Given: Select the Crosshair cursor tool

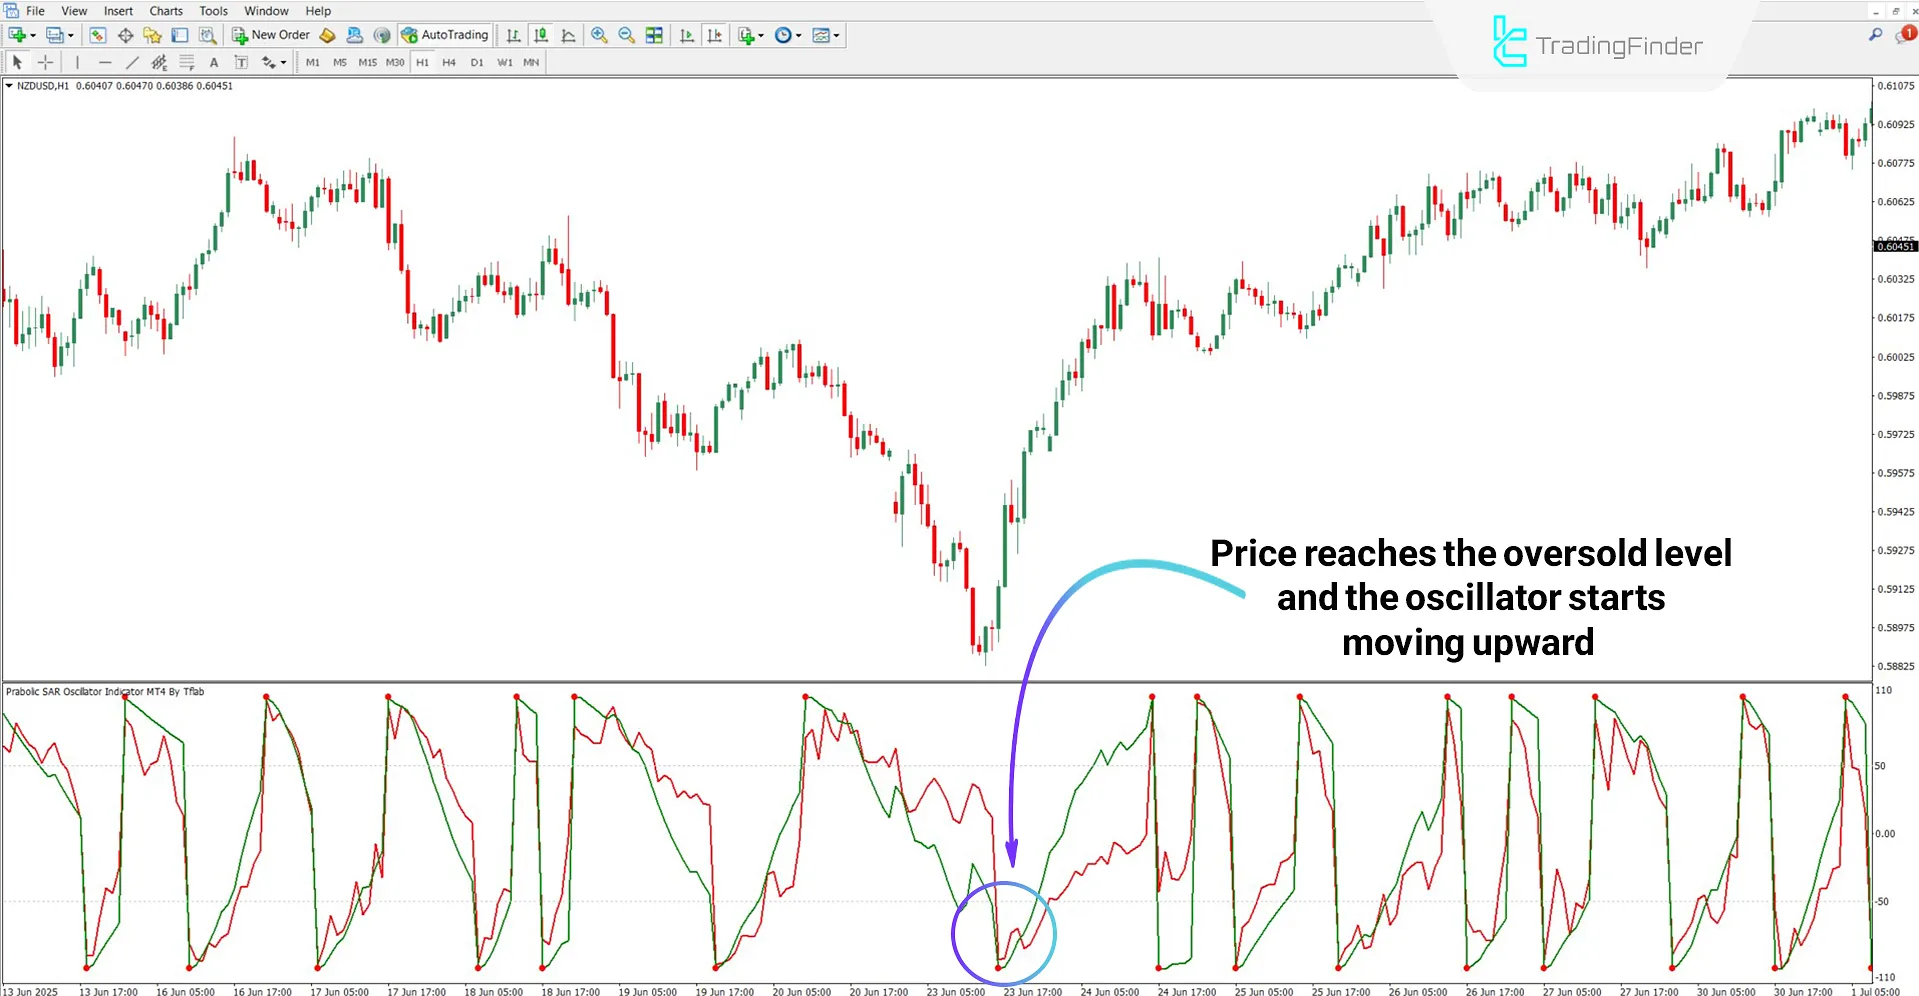Looking at the screenshot, I should point(45,62).
